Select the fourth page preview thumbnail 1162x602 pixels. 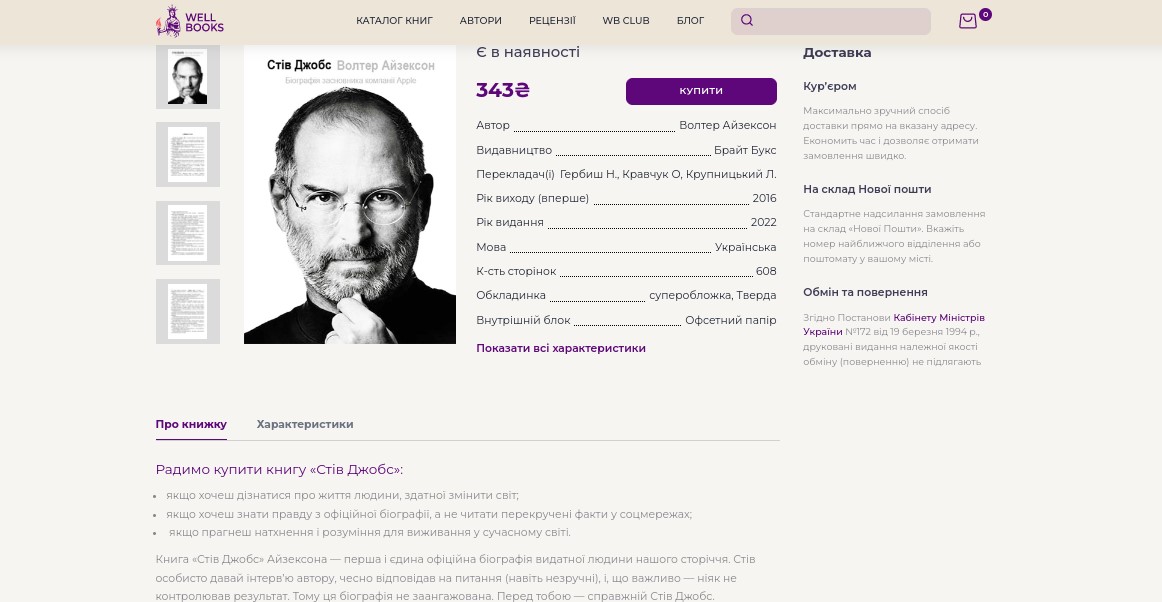pos(187,311)
